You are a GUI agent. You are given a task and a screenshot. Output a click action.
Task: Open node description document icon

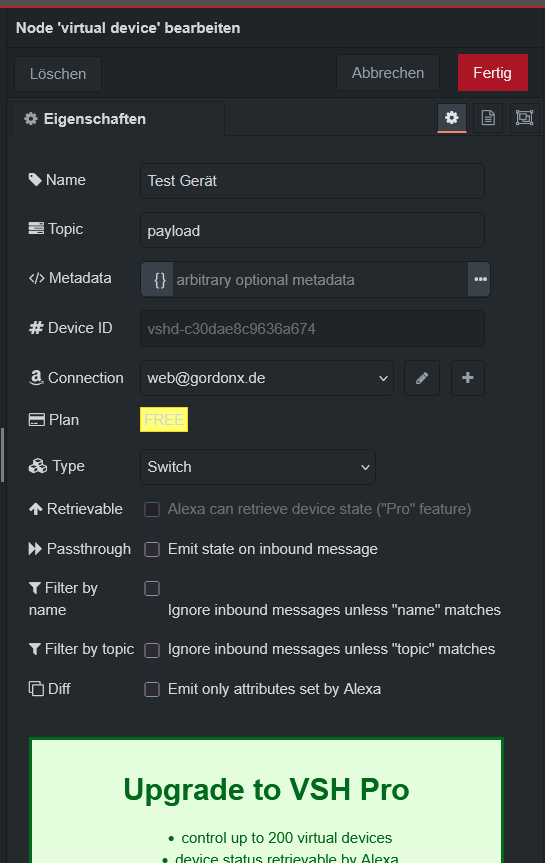point(488,118)
